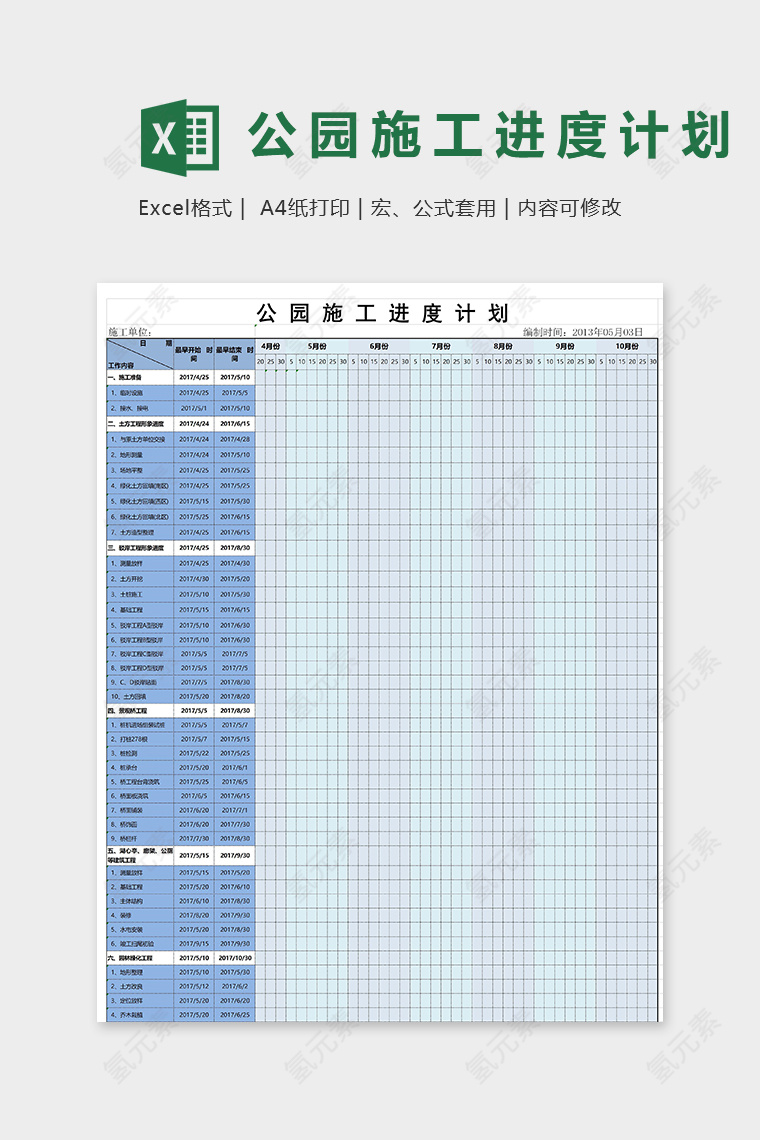Select the 最早开始时间 column header
The image size is (760, 1140).
(193, 355)
